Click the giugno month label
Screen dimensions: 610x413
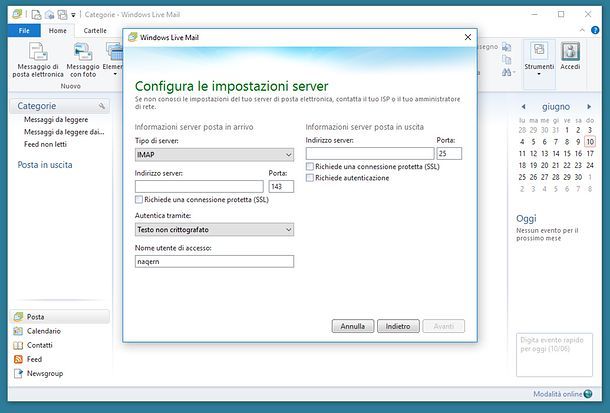(x=556, y=107)
